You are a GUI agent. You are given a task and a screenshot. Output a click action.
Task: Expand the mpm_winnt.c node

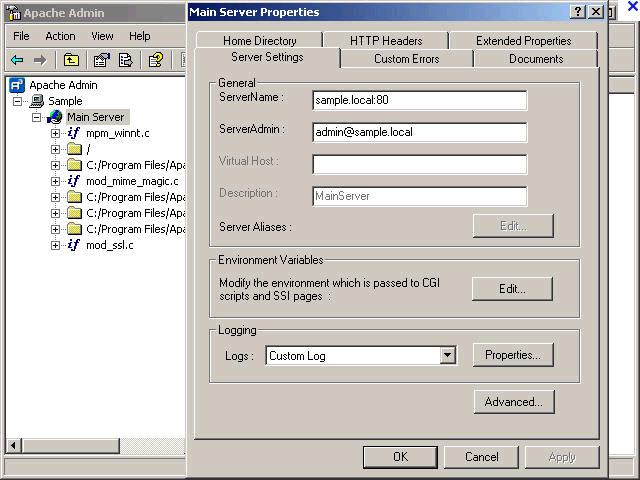(x=55, y=133)
